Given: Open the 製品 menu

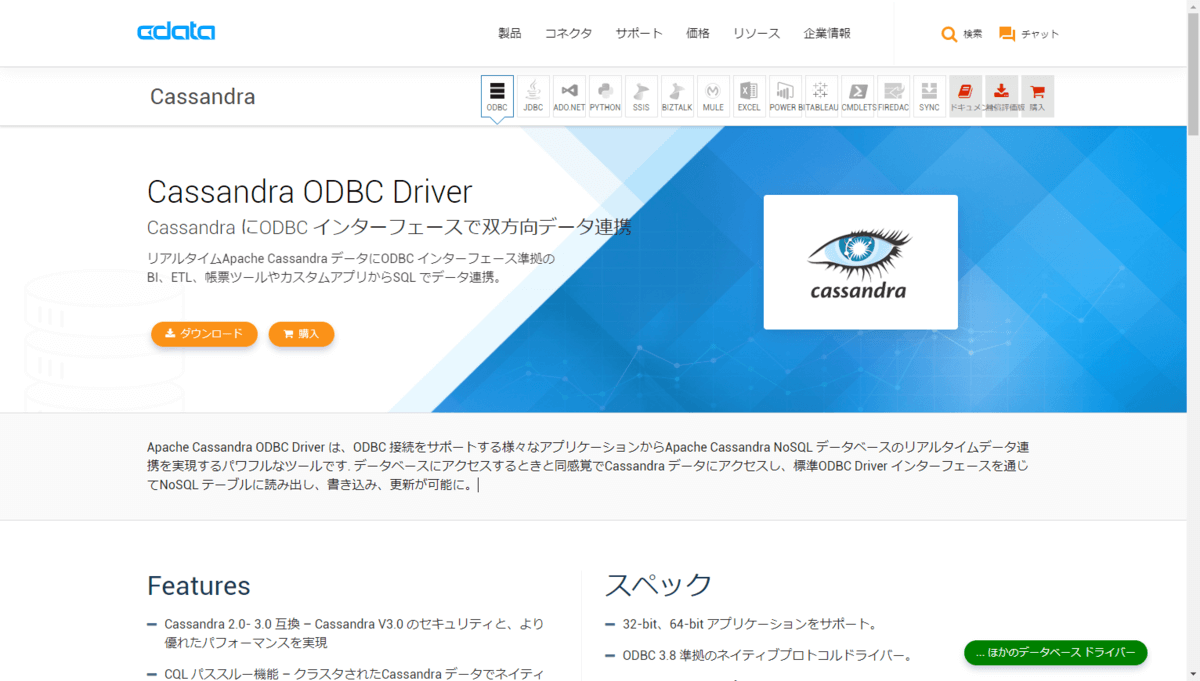Looking at the screenshot, I should (510, 33).
